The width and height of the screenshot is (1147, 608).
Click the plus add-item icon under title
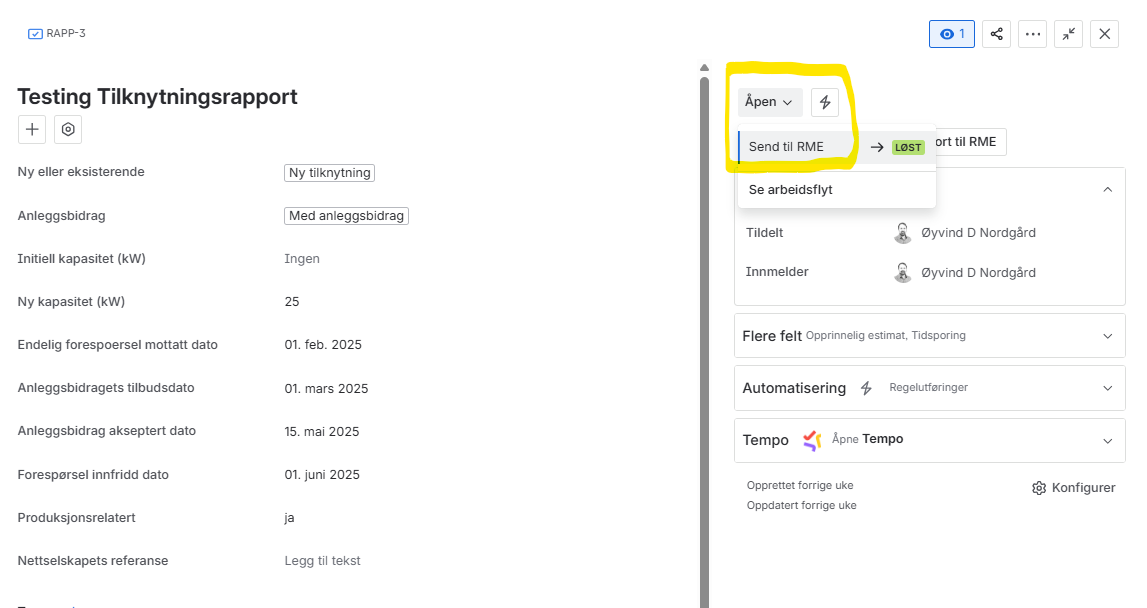coord(32,129)
